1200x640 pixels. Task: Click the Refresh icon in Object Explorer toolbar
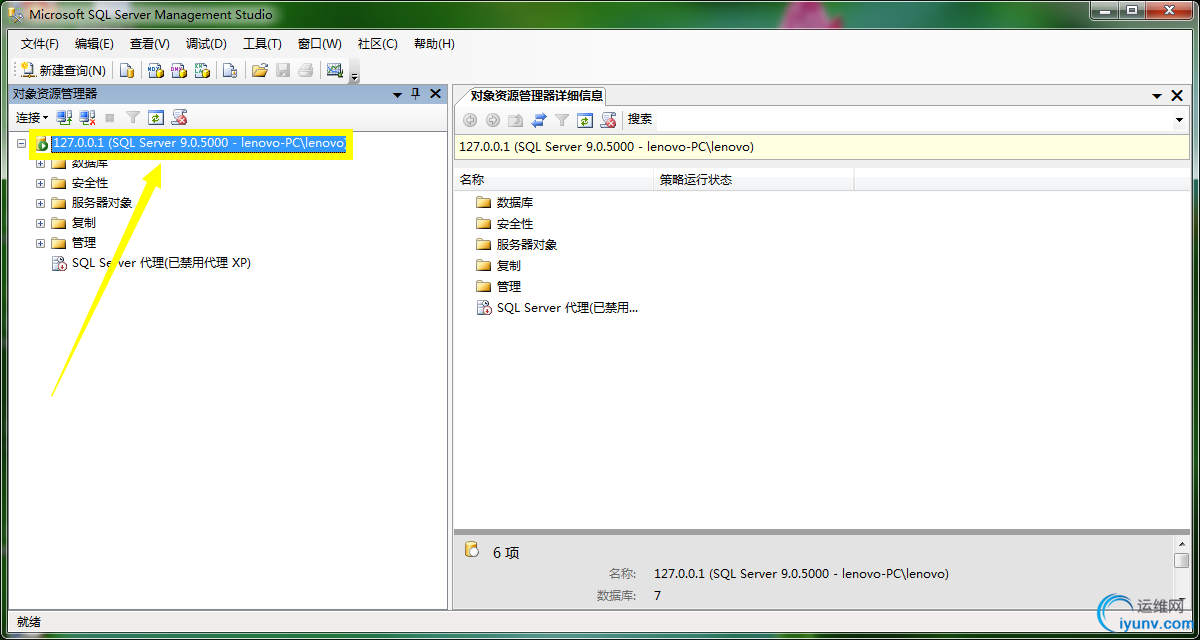tap(155, 118)
